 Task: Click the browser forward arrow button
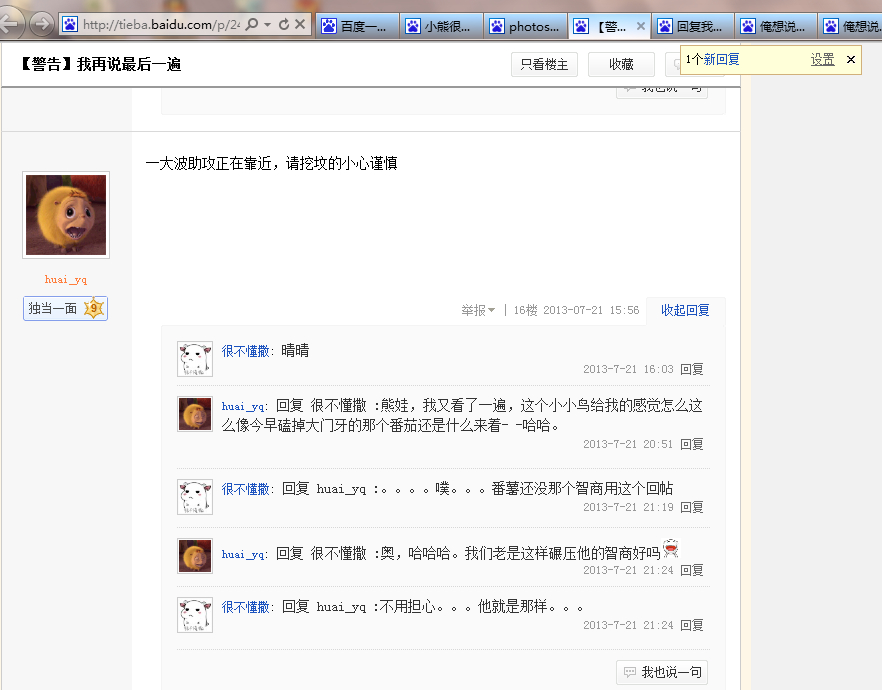click(41, 24)
